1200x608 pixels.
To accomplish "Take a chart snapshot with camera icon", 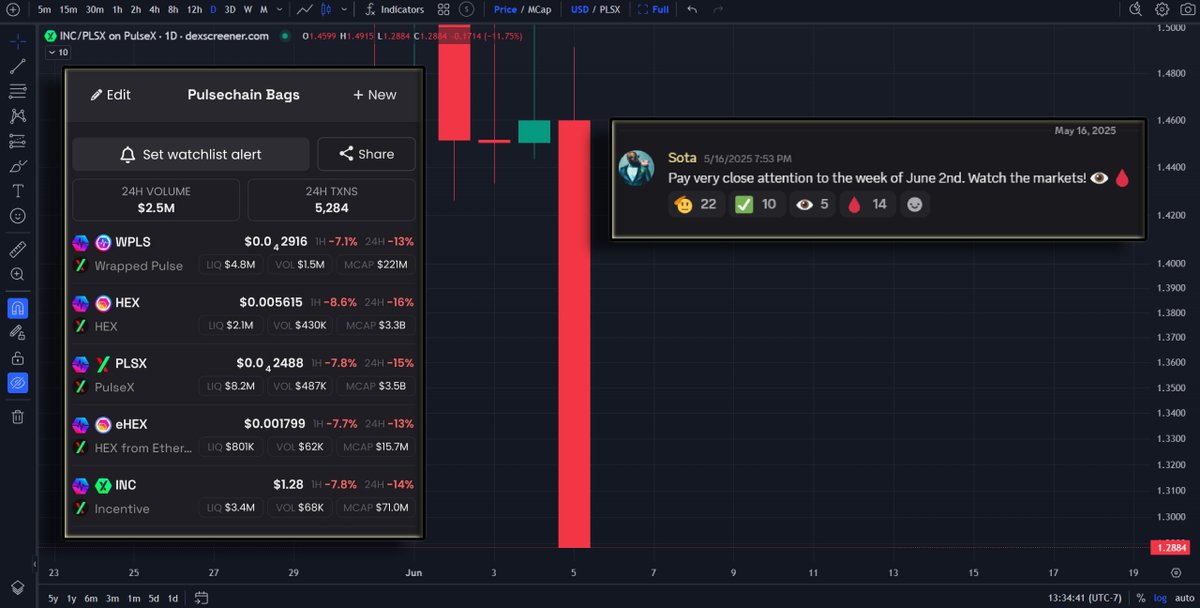I will click(1187, 9).
